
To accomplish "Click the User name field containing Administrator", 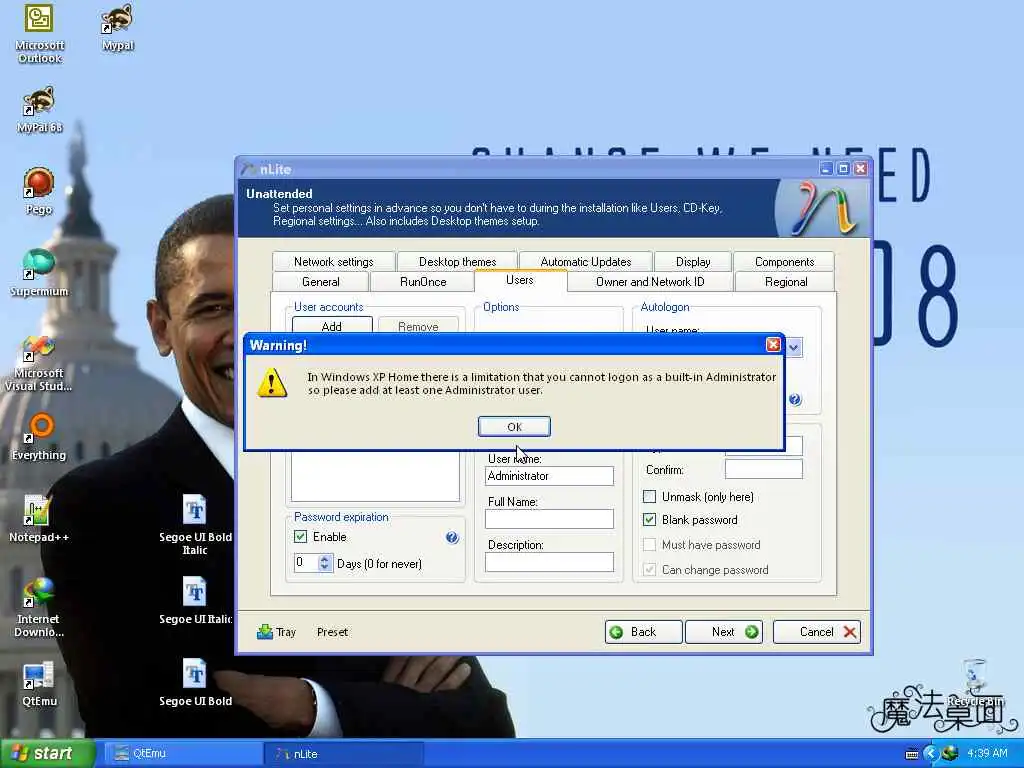I will (549, 476).
